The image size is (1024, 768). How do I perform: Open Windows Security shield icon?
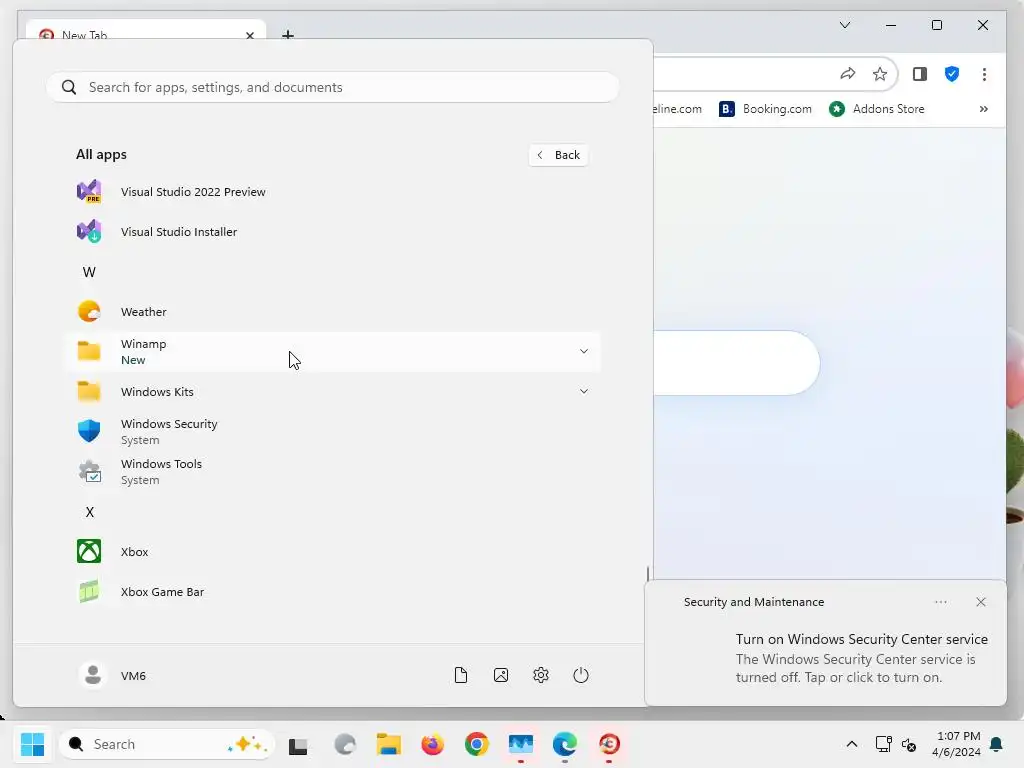pos(89,431)
